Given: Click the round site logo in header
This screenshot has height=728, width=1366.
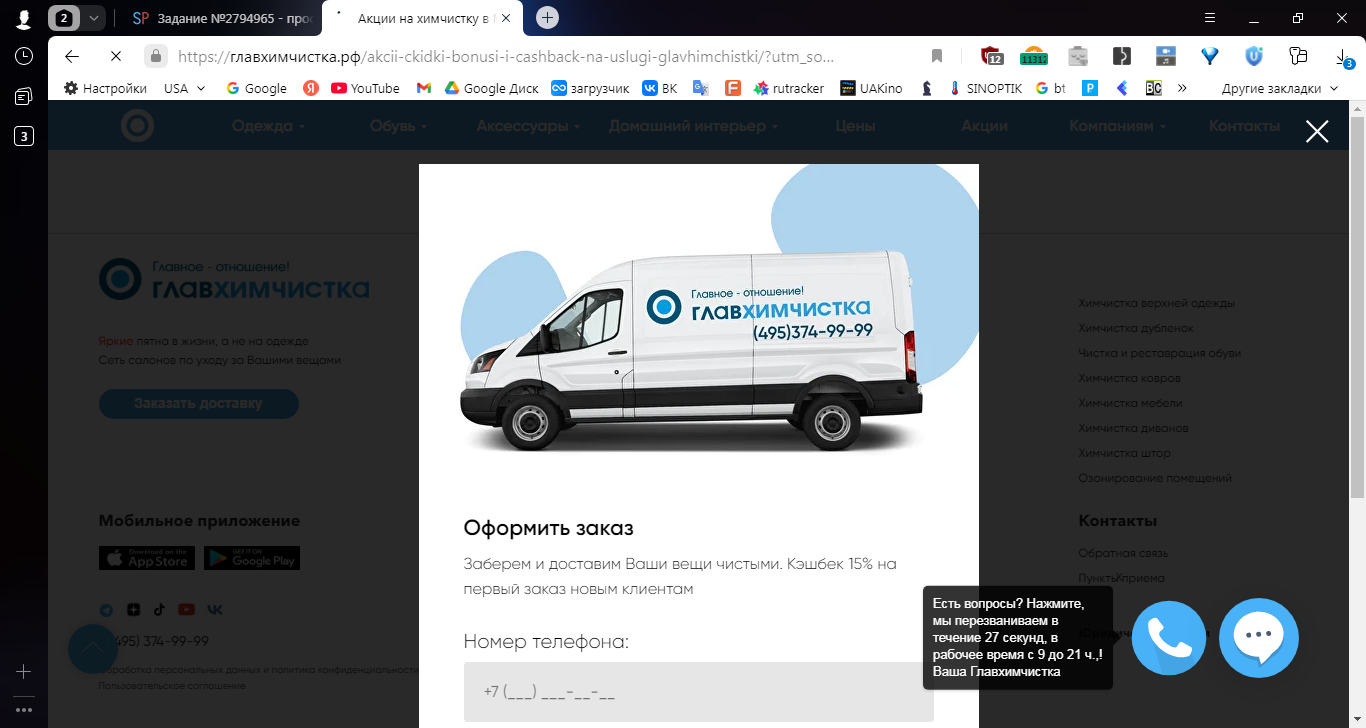Looking at the screenshot, I should [x=137, y=126].
